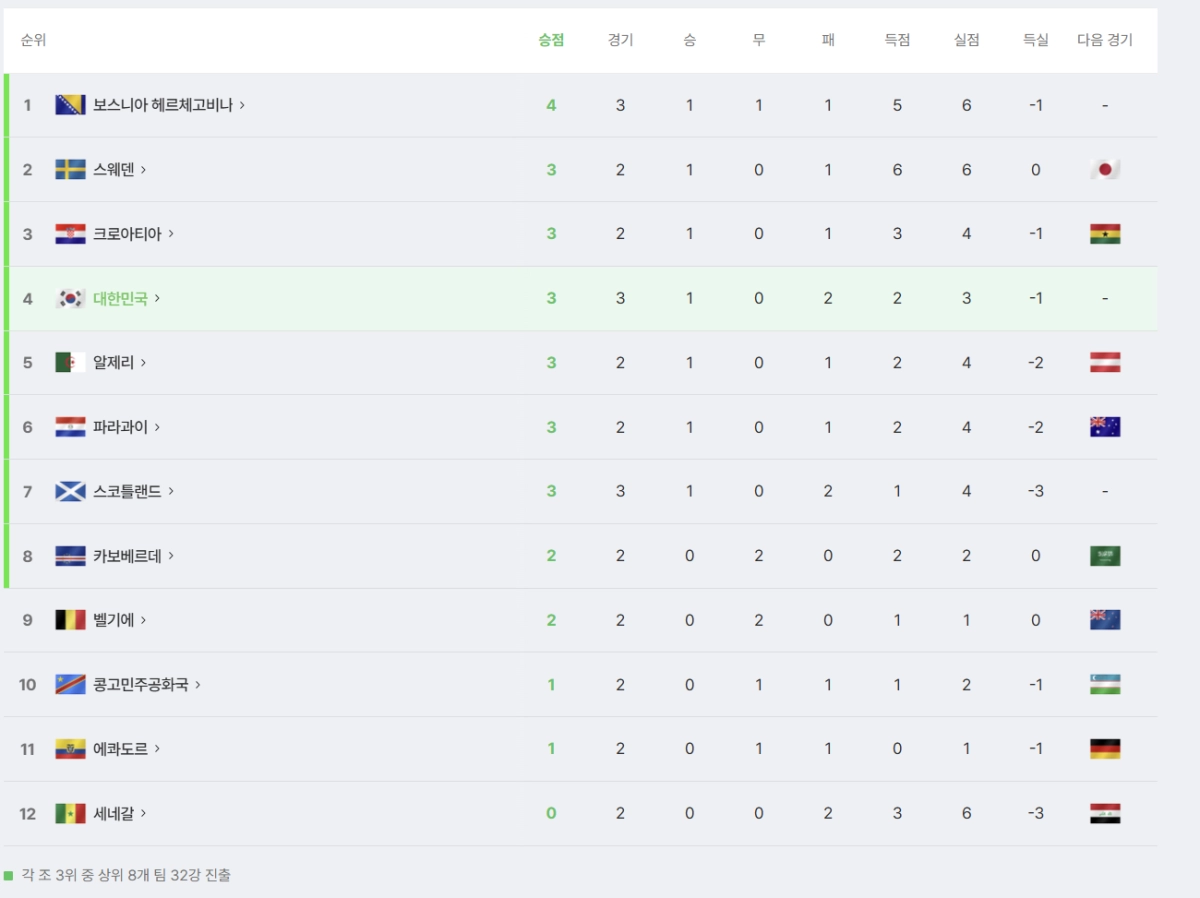Click the green legend square by 32강 진출 note
This screenshot has height=898, width=1200.
(9, 876)
